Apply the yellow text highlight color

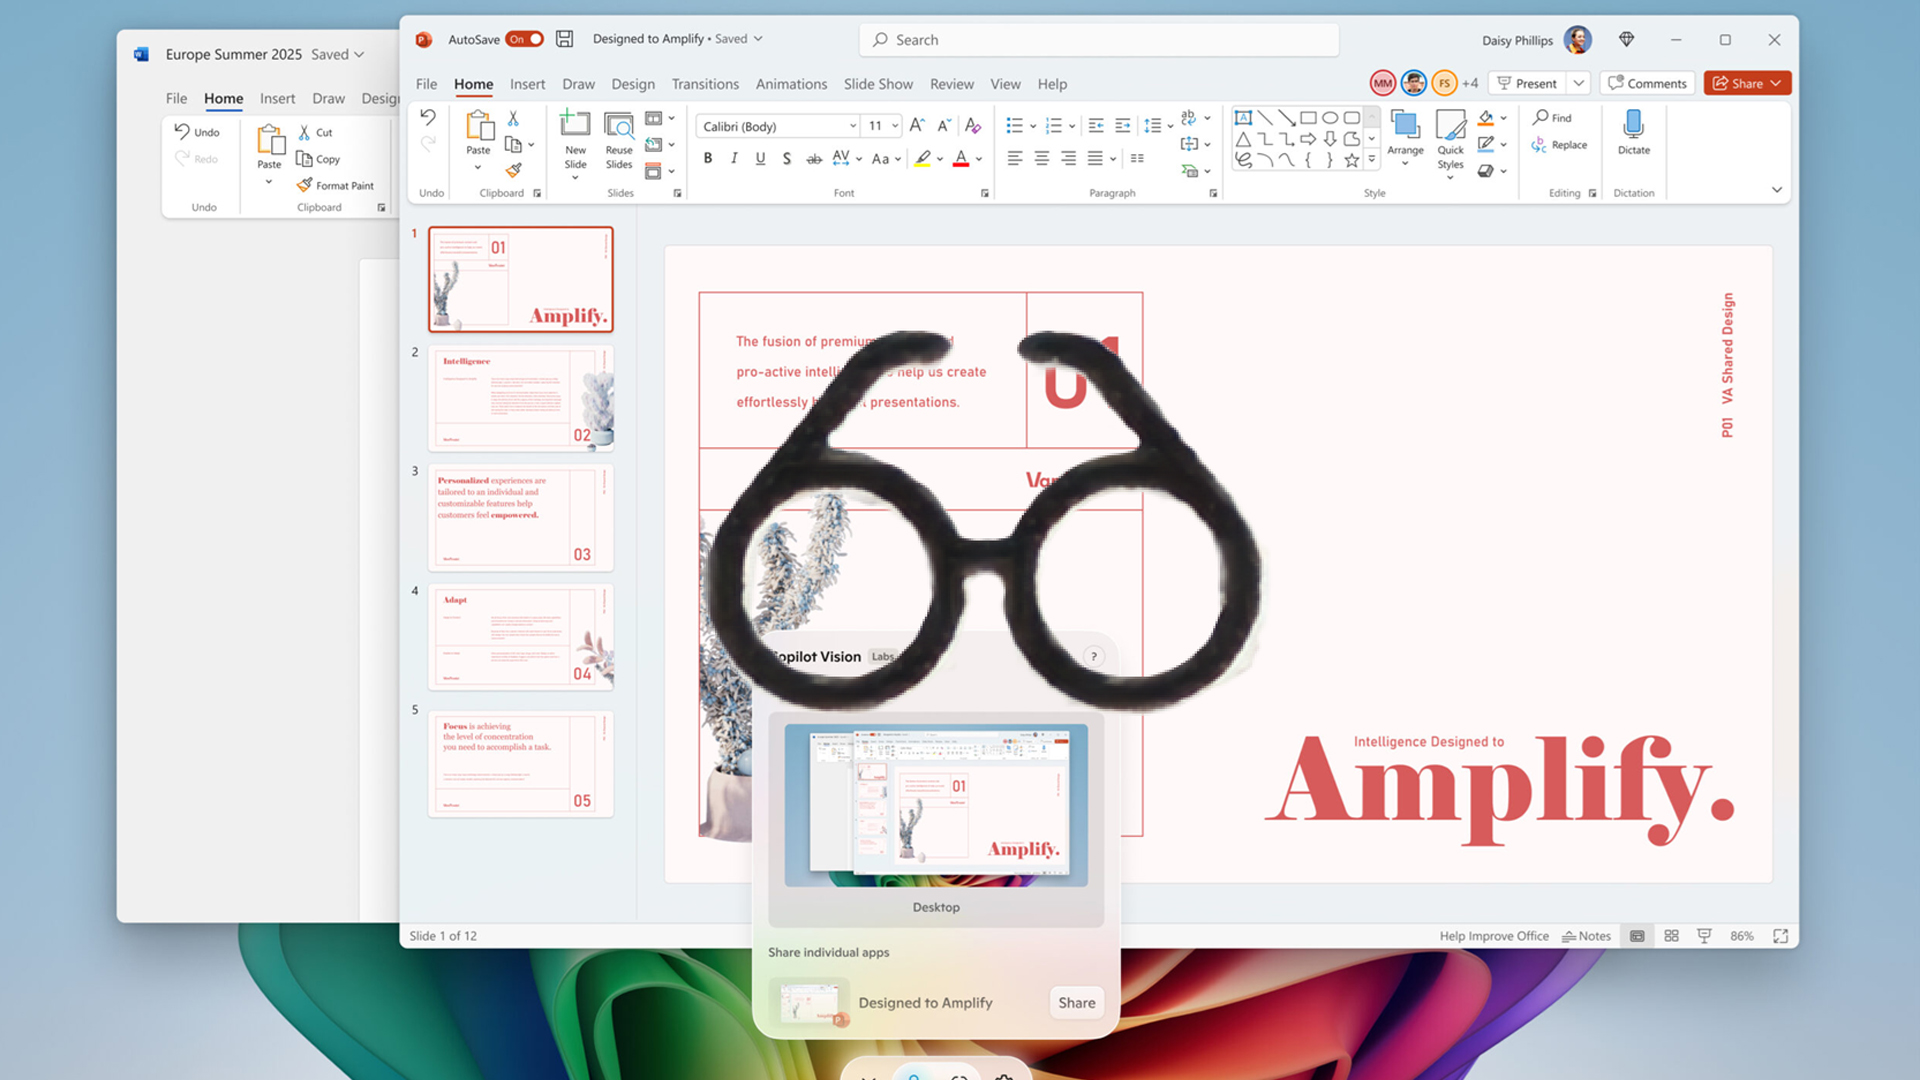click(923, 158)
